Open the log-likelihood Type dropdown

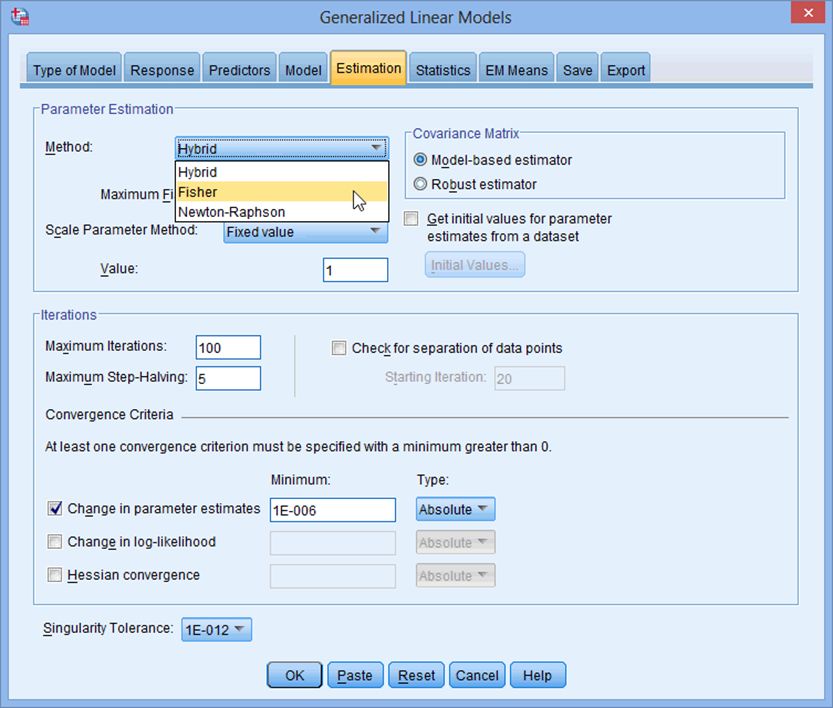(455, 542)
